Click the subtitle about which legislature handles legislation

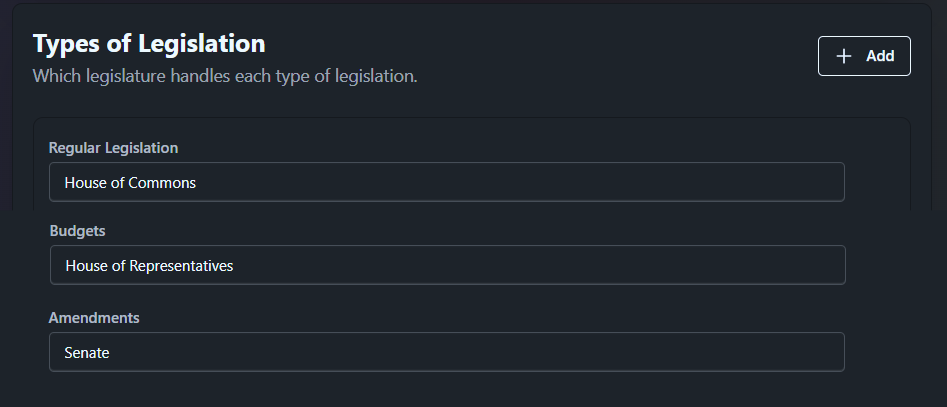click(225, 77)
